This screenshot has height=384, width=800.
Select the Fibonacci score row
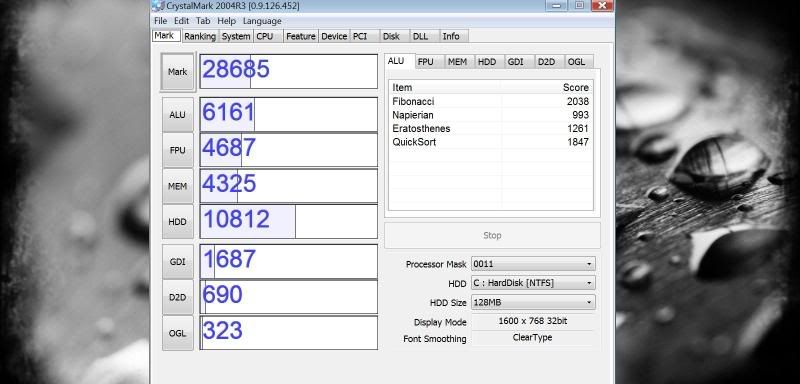(490, 101)
